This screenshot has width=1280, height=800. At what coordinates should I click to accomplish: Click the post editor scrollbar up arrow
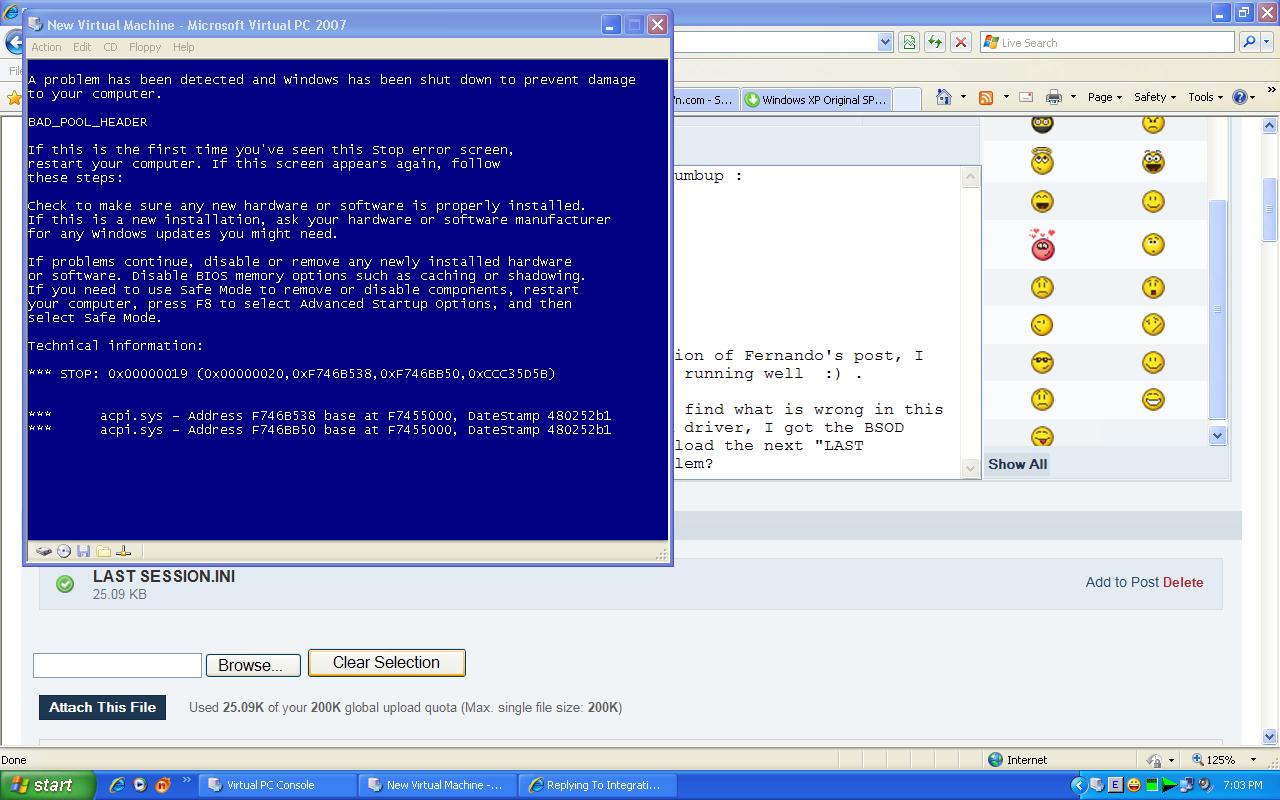click(971, 177)
